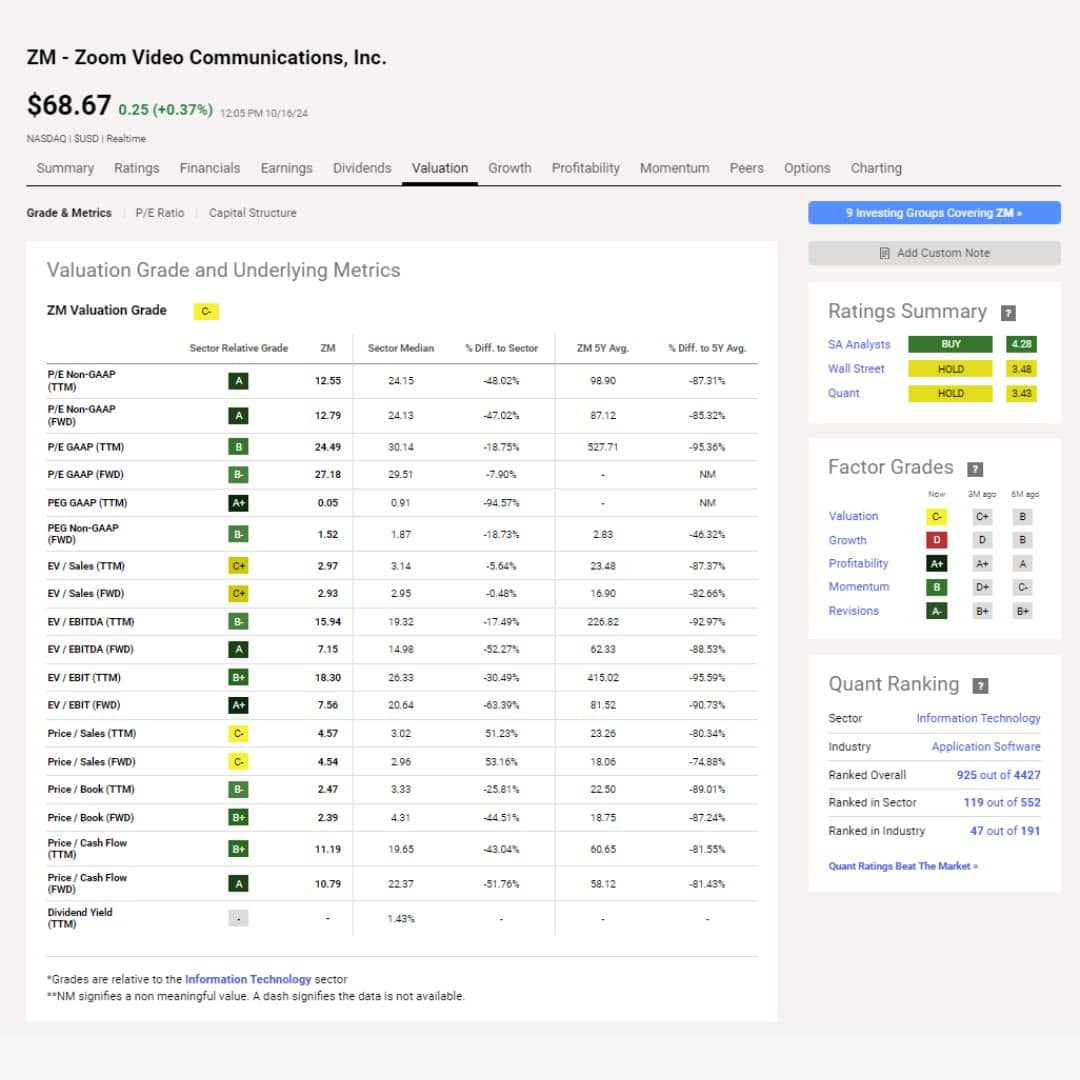Open the P/E Ratio sub-tab
This screenshot has width=1080, height=1080.
point(160,213)
